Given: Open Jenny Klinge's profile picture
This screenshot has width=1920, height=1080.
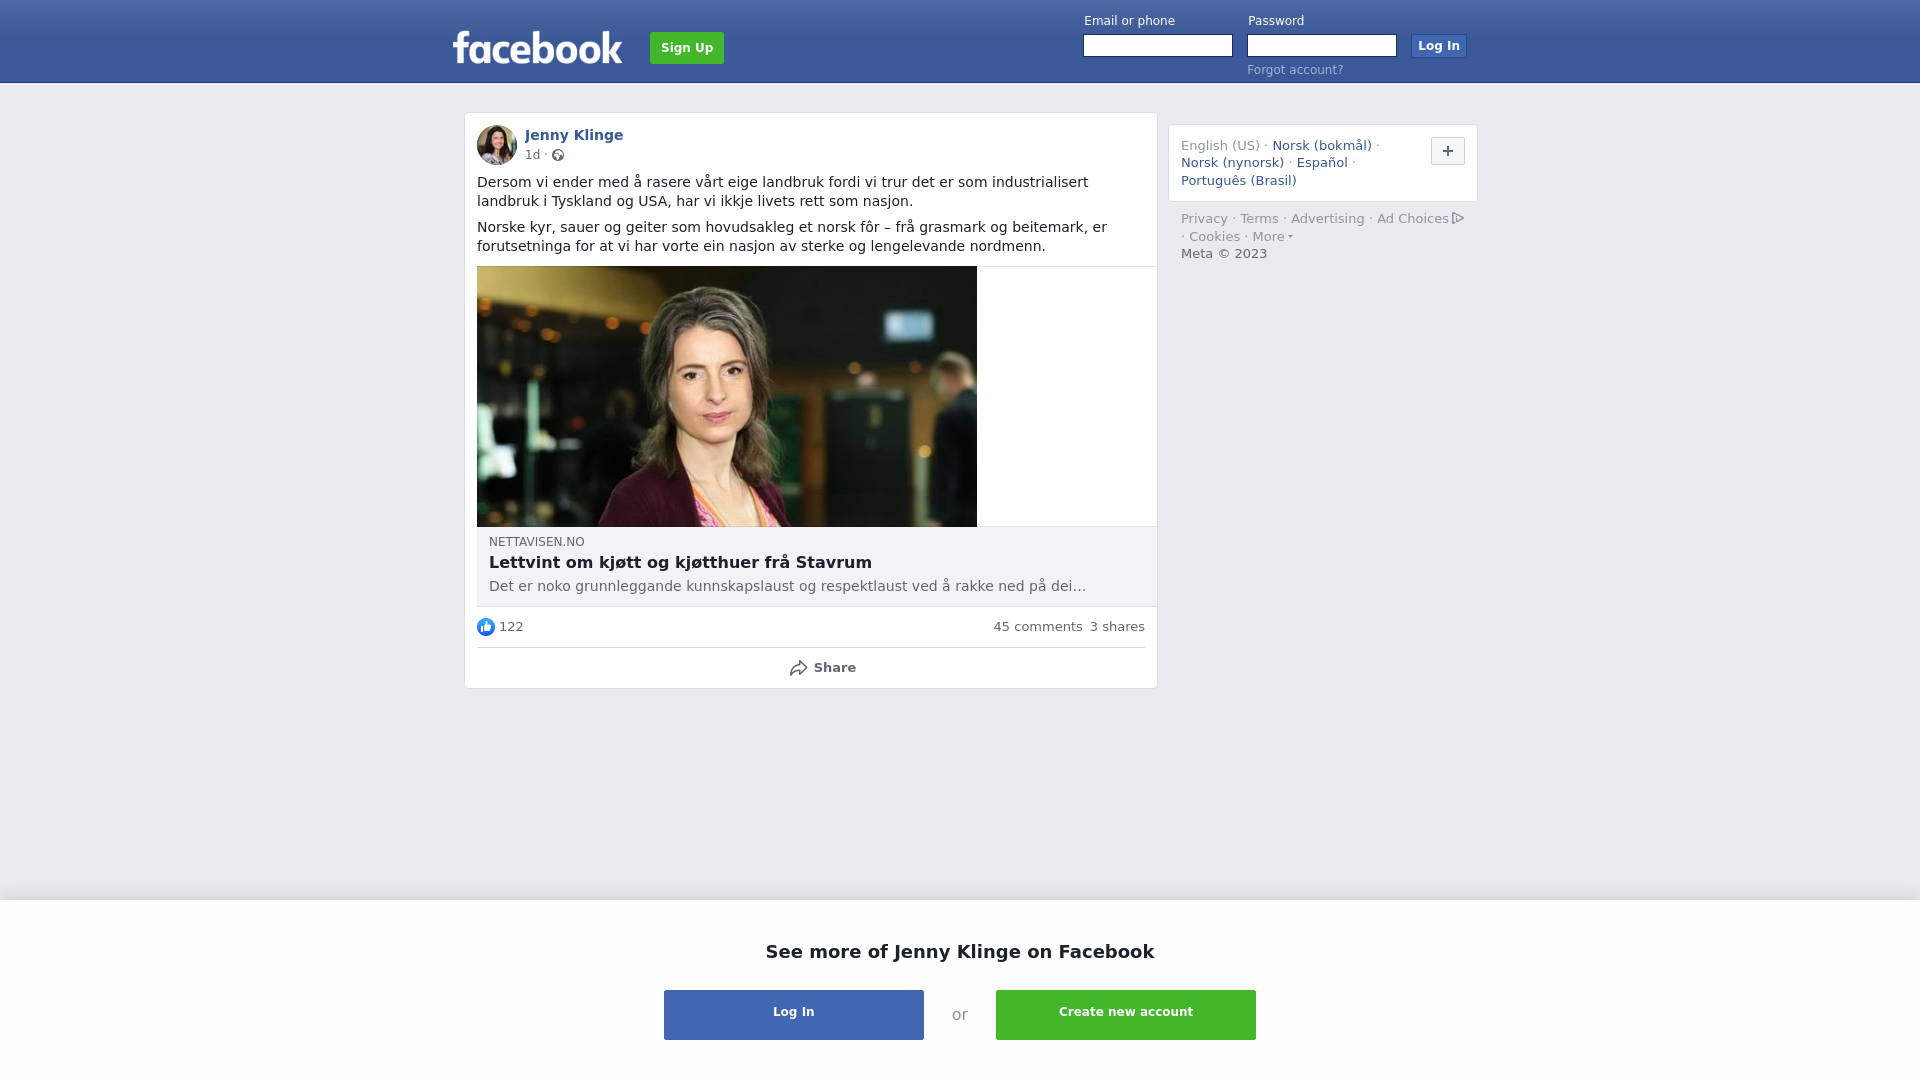Looking at the screenshot, I should click(497, 145).
